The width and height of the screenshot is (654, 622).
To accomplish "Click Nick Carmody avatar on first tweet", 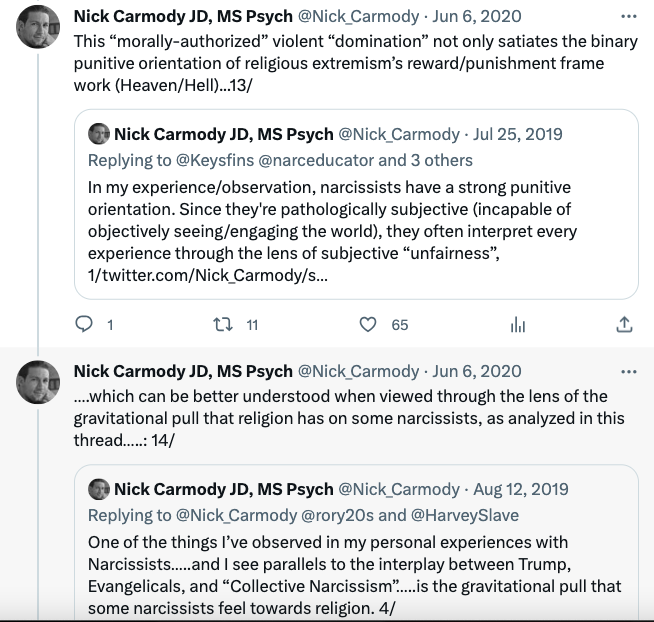I will [x=38, y=28].
